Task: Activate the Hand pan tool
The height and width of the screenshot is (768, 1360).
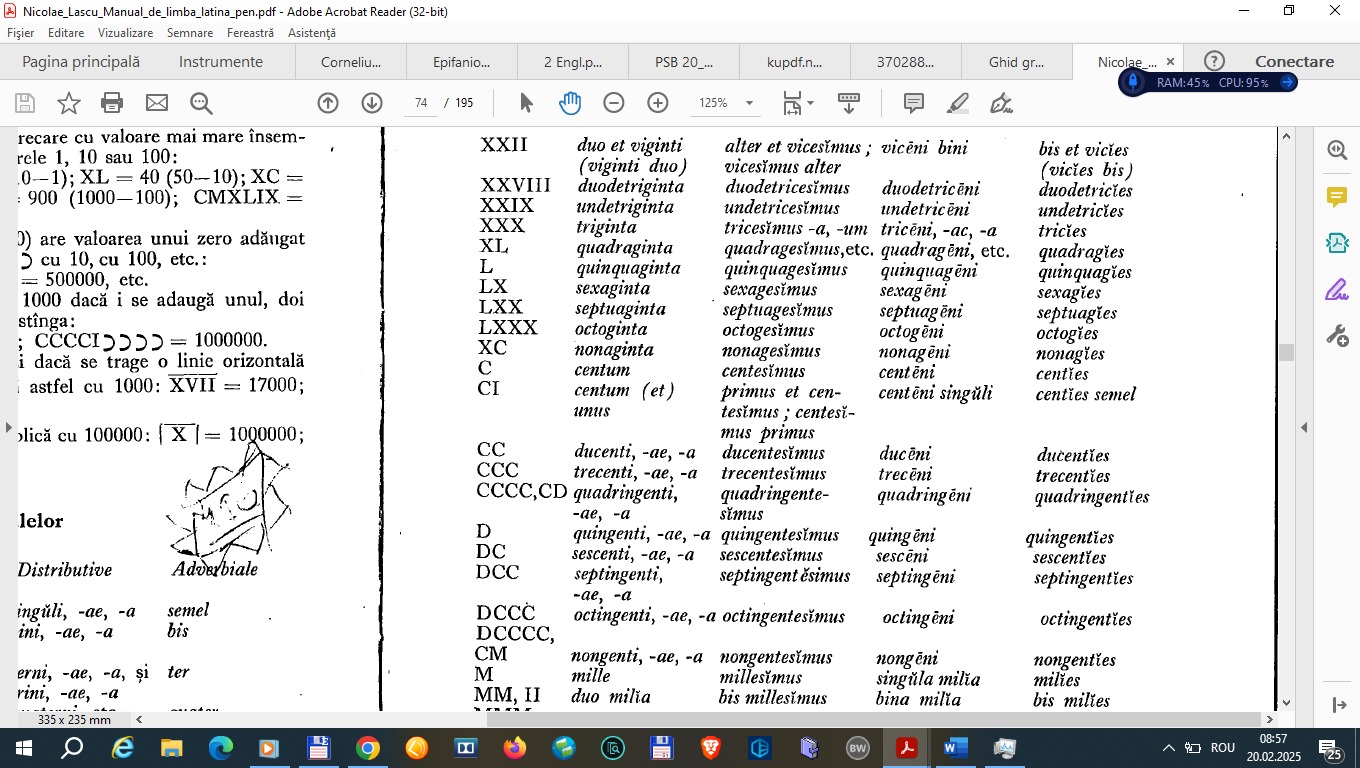Action: [570, 103]
